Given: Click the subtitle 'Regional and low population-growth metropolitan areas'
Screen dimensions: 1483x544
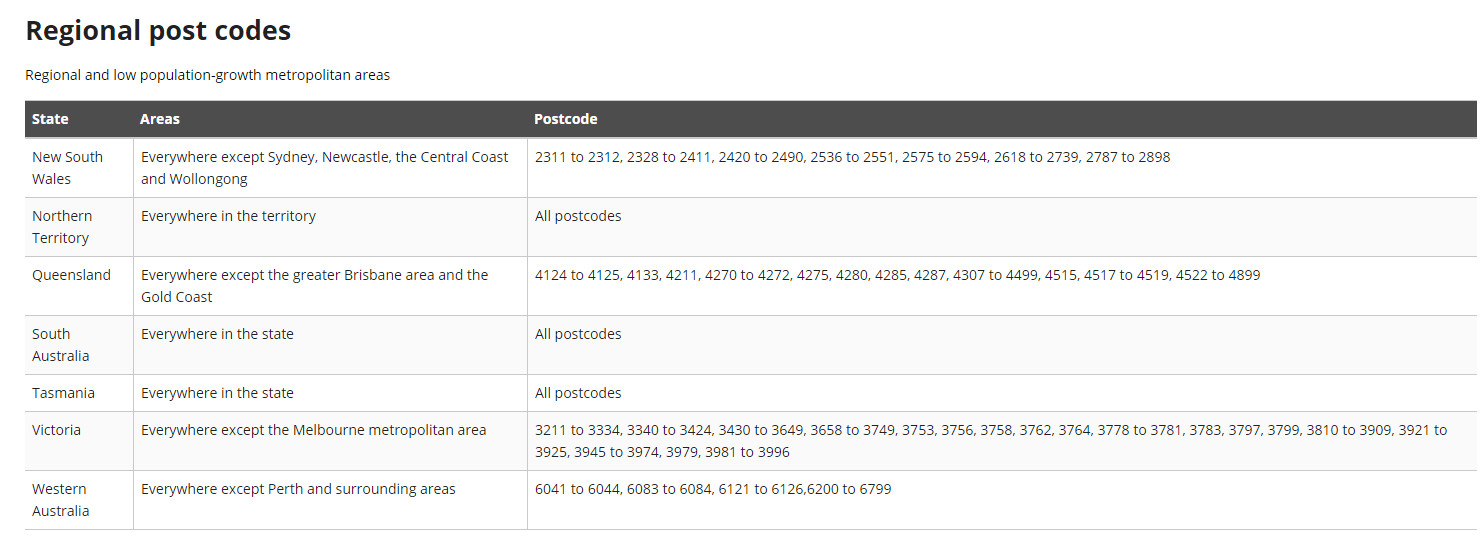Looking at the screenshot, I should click(x=207, y=75).
